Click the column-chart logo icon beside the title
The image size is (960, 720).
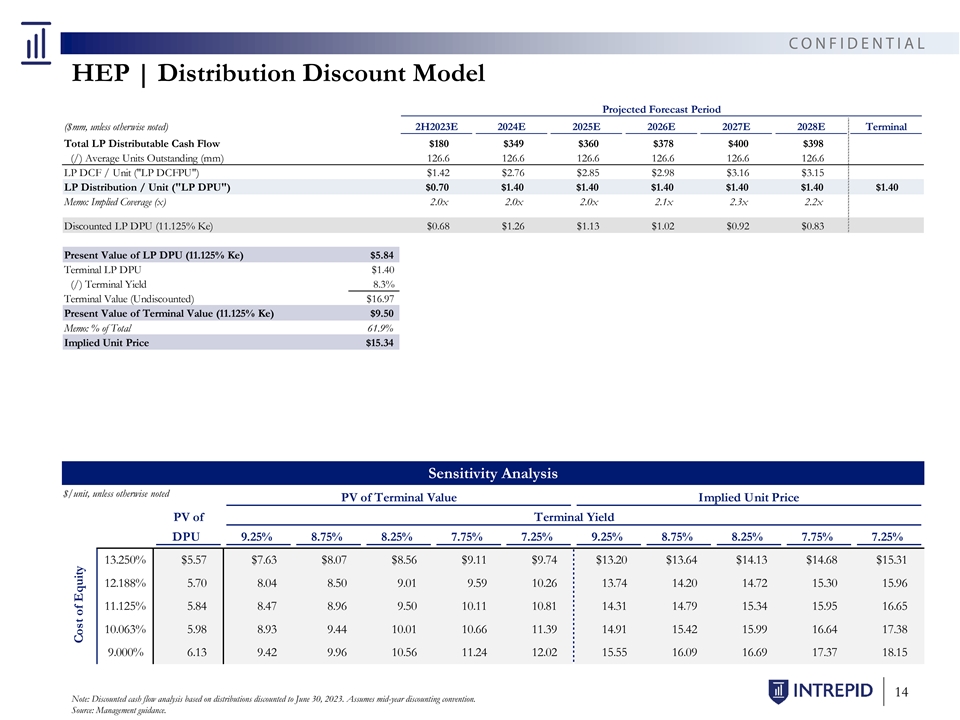coord(36,43)
